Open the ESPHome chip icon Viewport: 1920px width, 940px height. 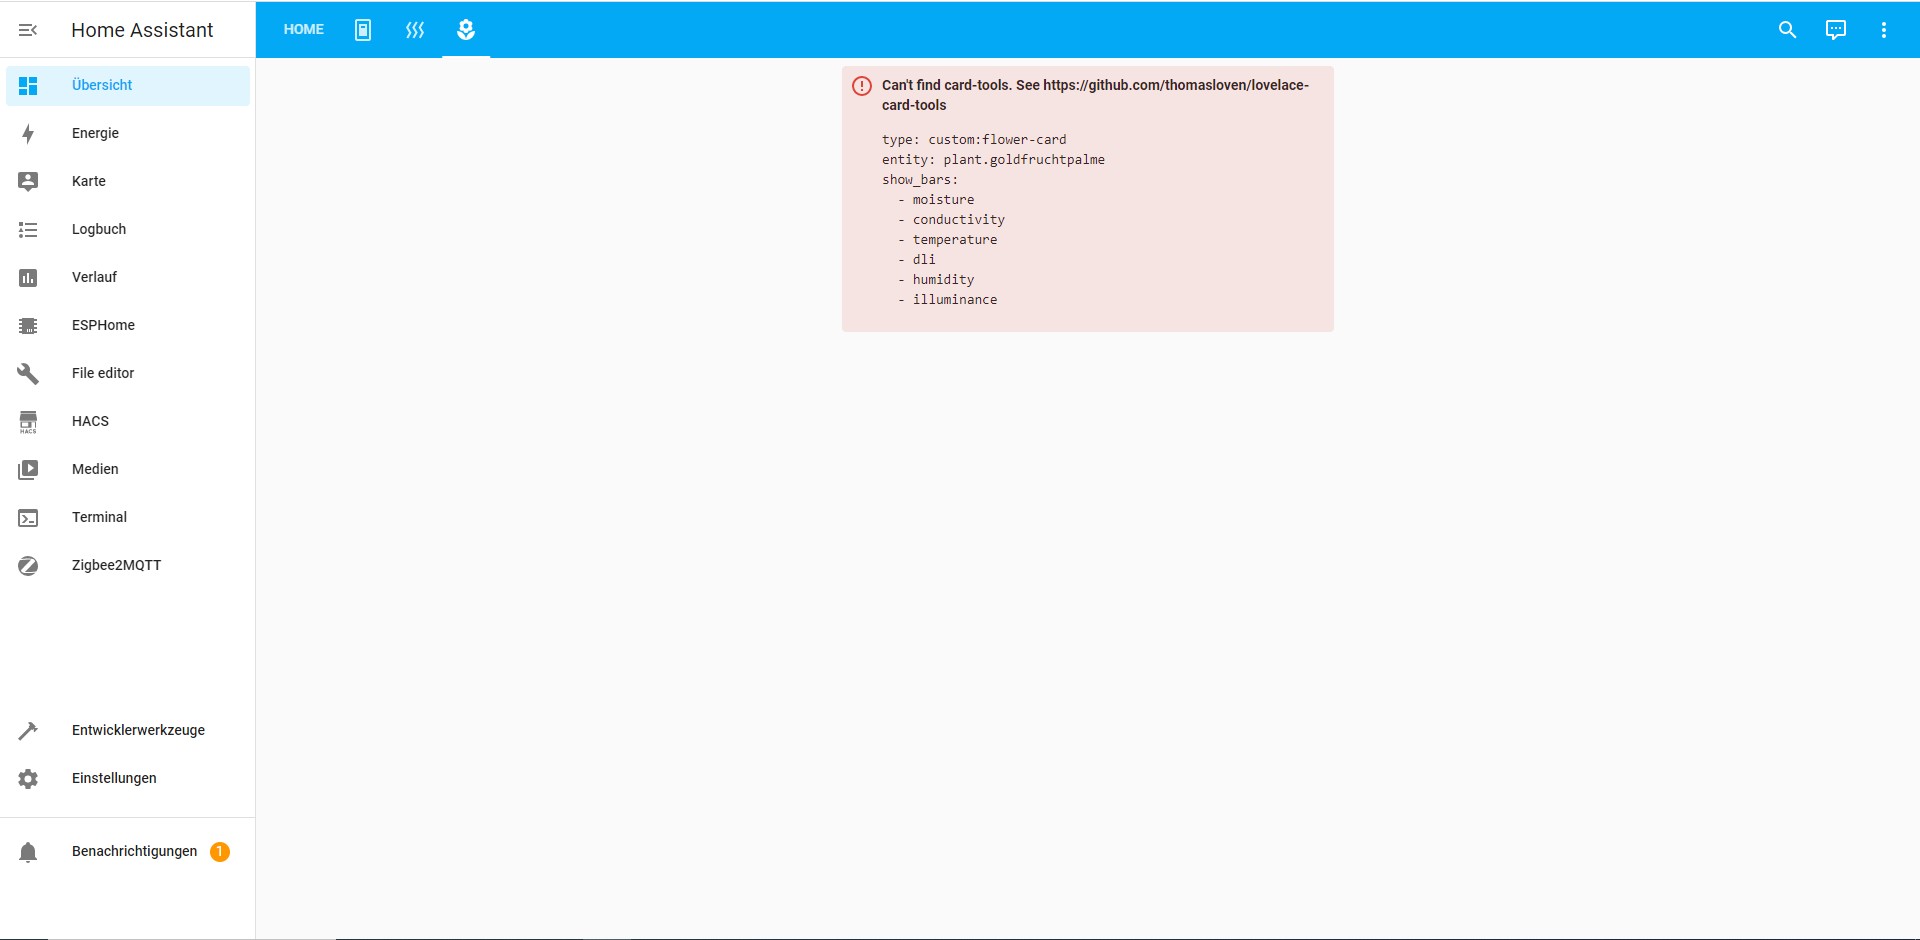pos(28,326)
